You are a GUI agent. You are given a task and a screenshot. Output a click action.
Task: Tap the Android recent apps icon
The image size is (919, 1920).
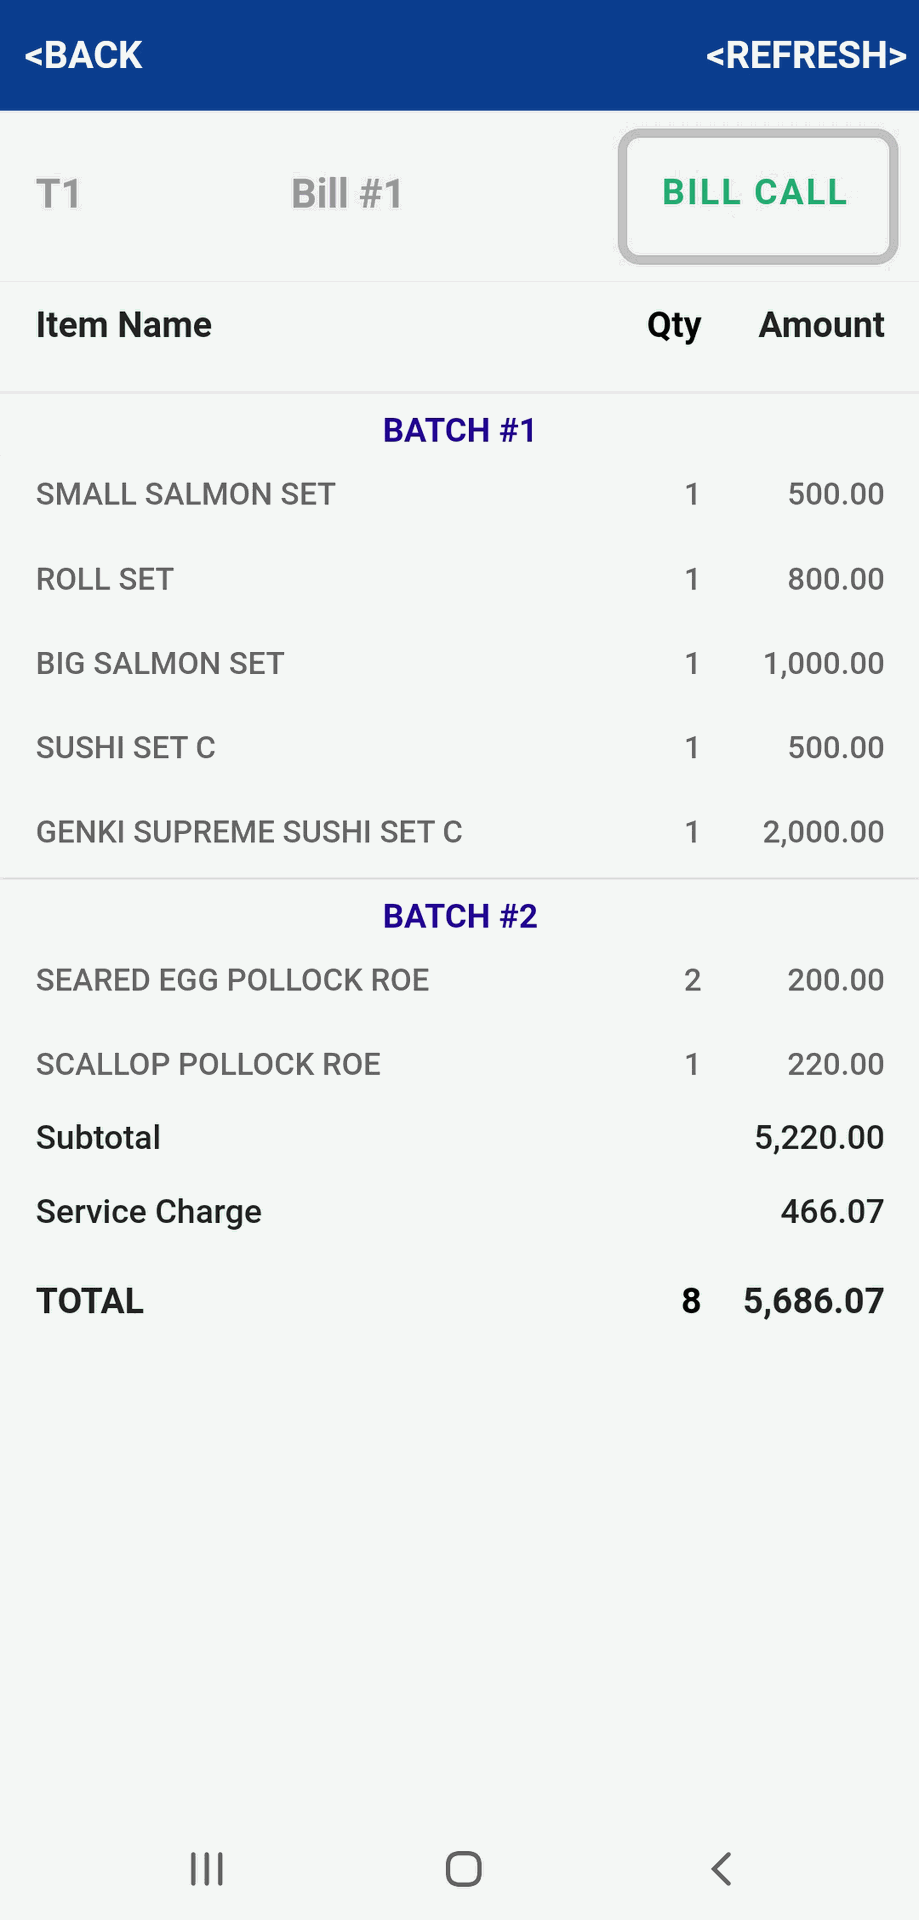207,1868
